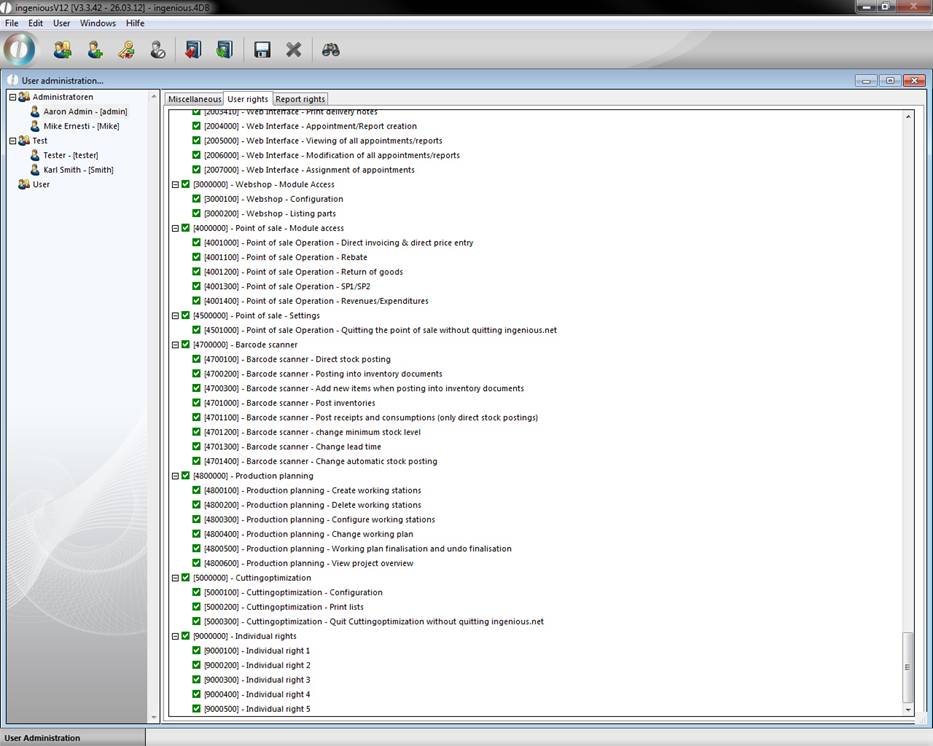Collapse the Production planning rights group
Screen dimensions: 933x746
pos(175,476)
